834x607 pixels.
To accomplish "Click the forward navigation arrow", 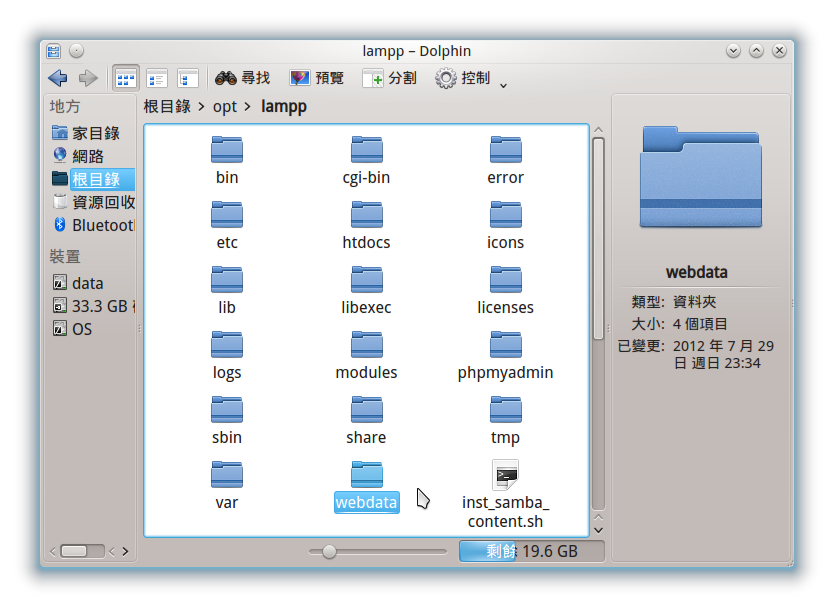I will point(88,78).
